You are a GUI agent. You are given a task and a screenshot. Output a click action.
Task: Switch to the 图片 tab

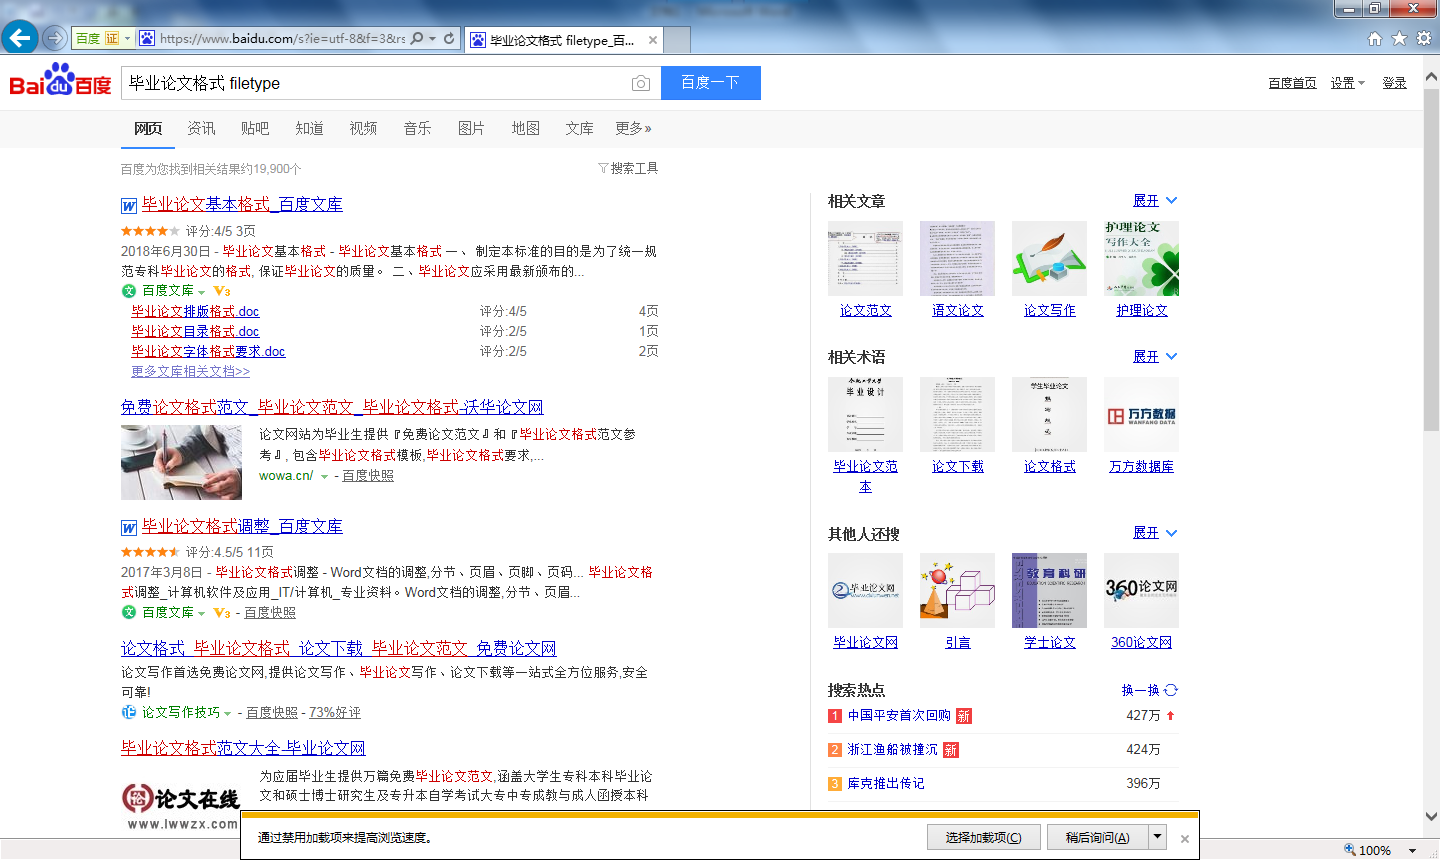(x=471, y=128)
